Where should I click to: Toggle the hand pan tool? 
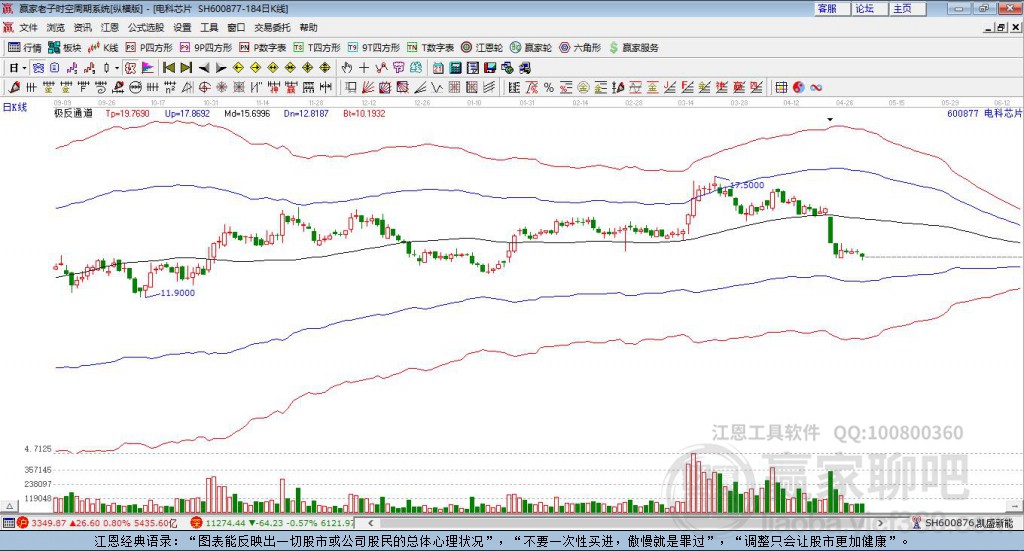347,68
